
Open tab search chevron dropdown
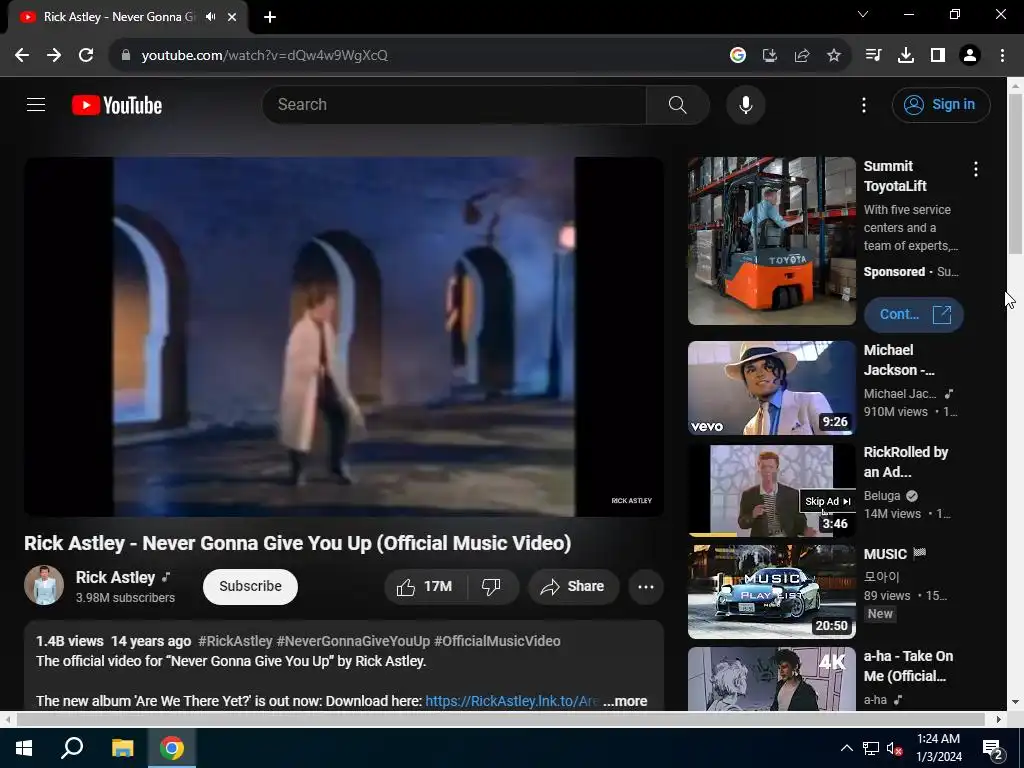click(x=863, y=14)
